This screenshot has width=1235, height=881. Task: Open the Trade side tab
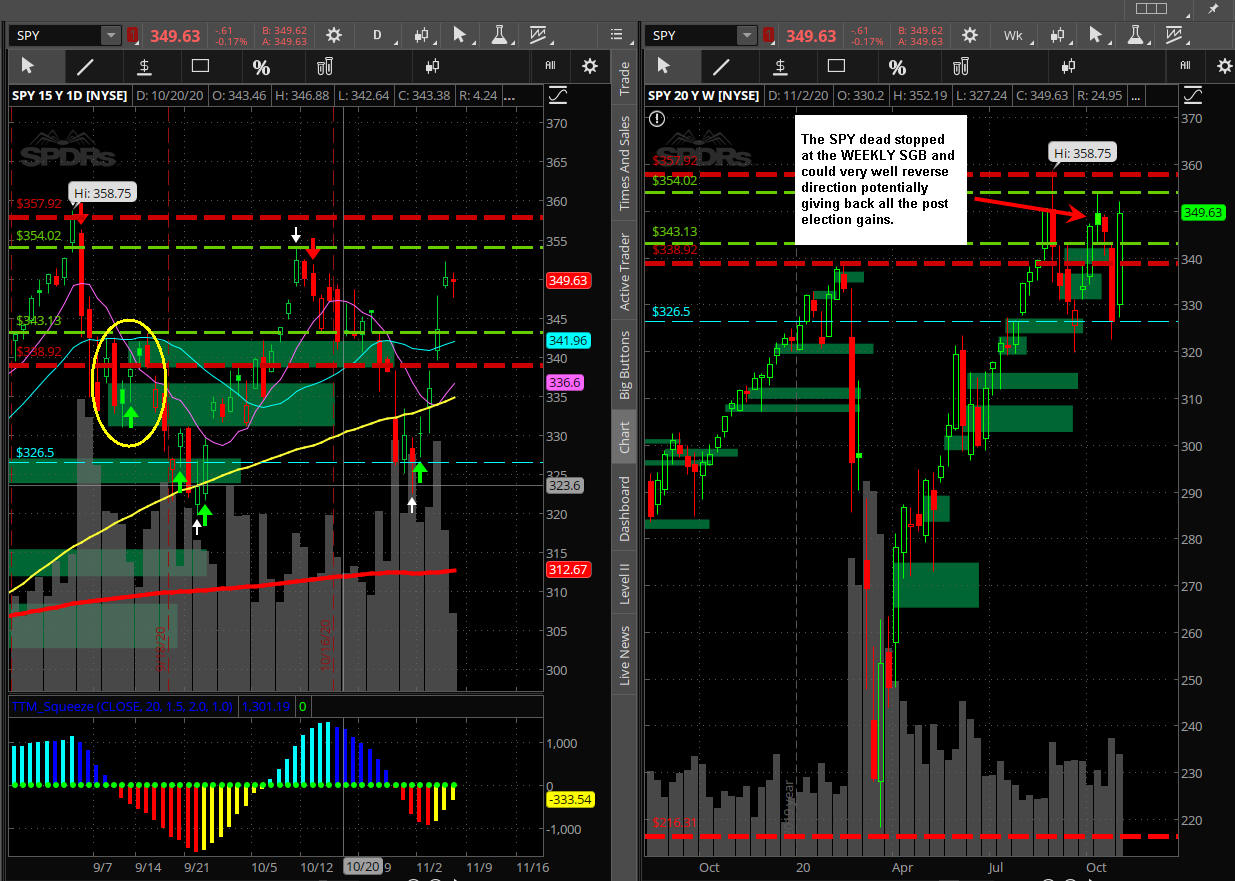click(624, 78)
